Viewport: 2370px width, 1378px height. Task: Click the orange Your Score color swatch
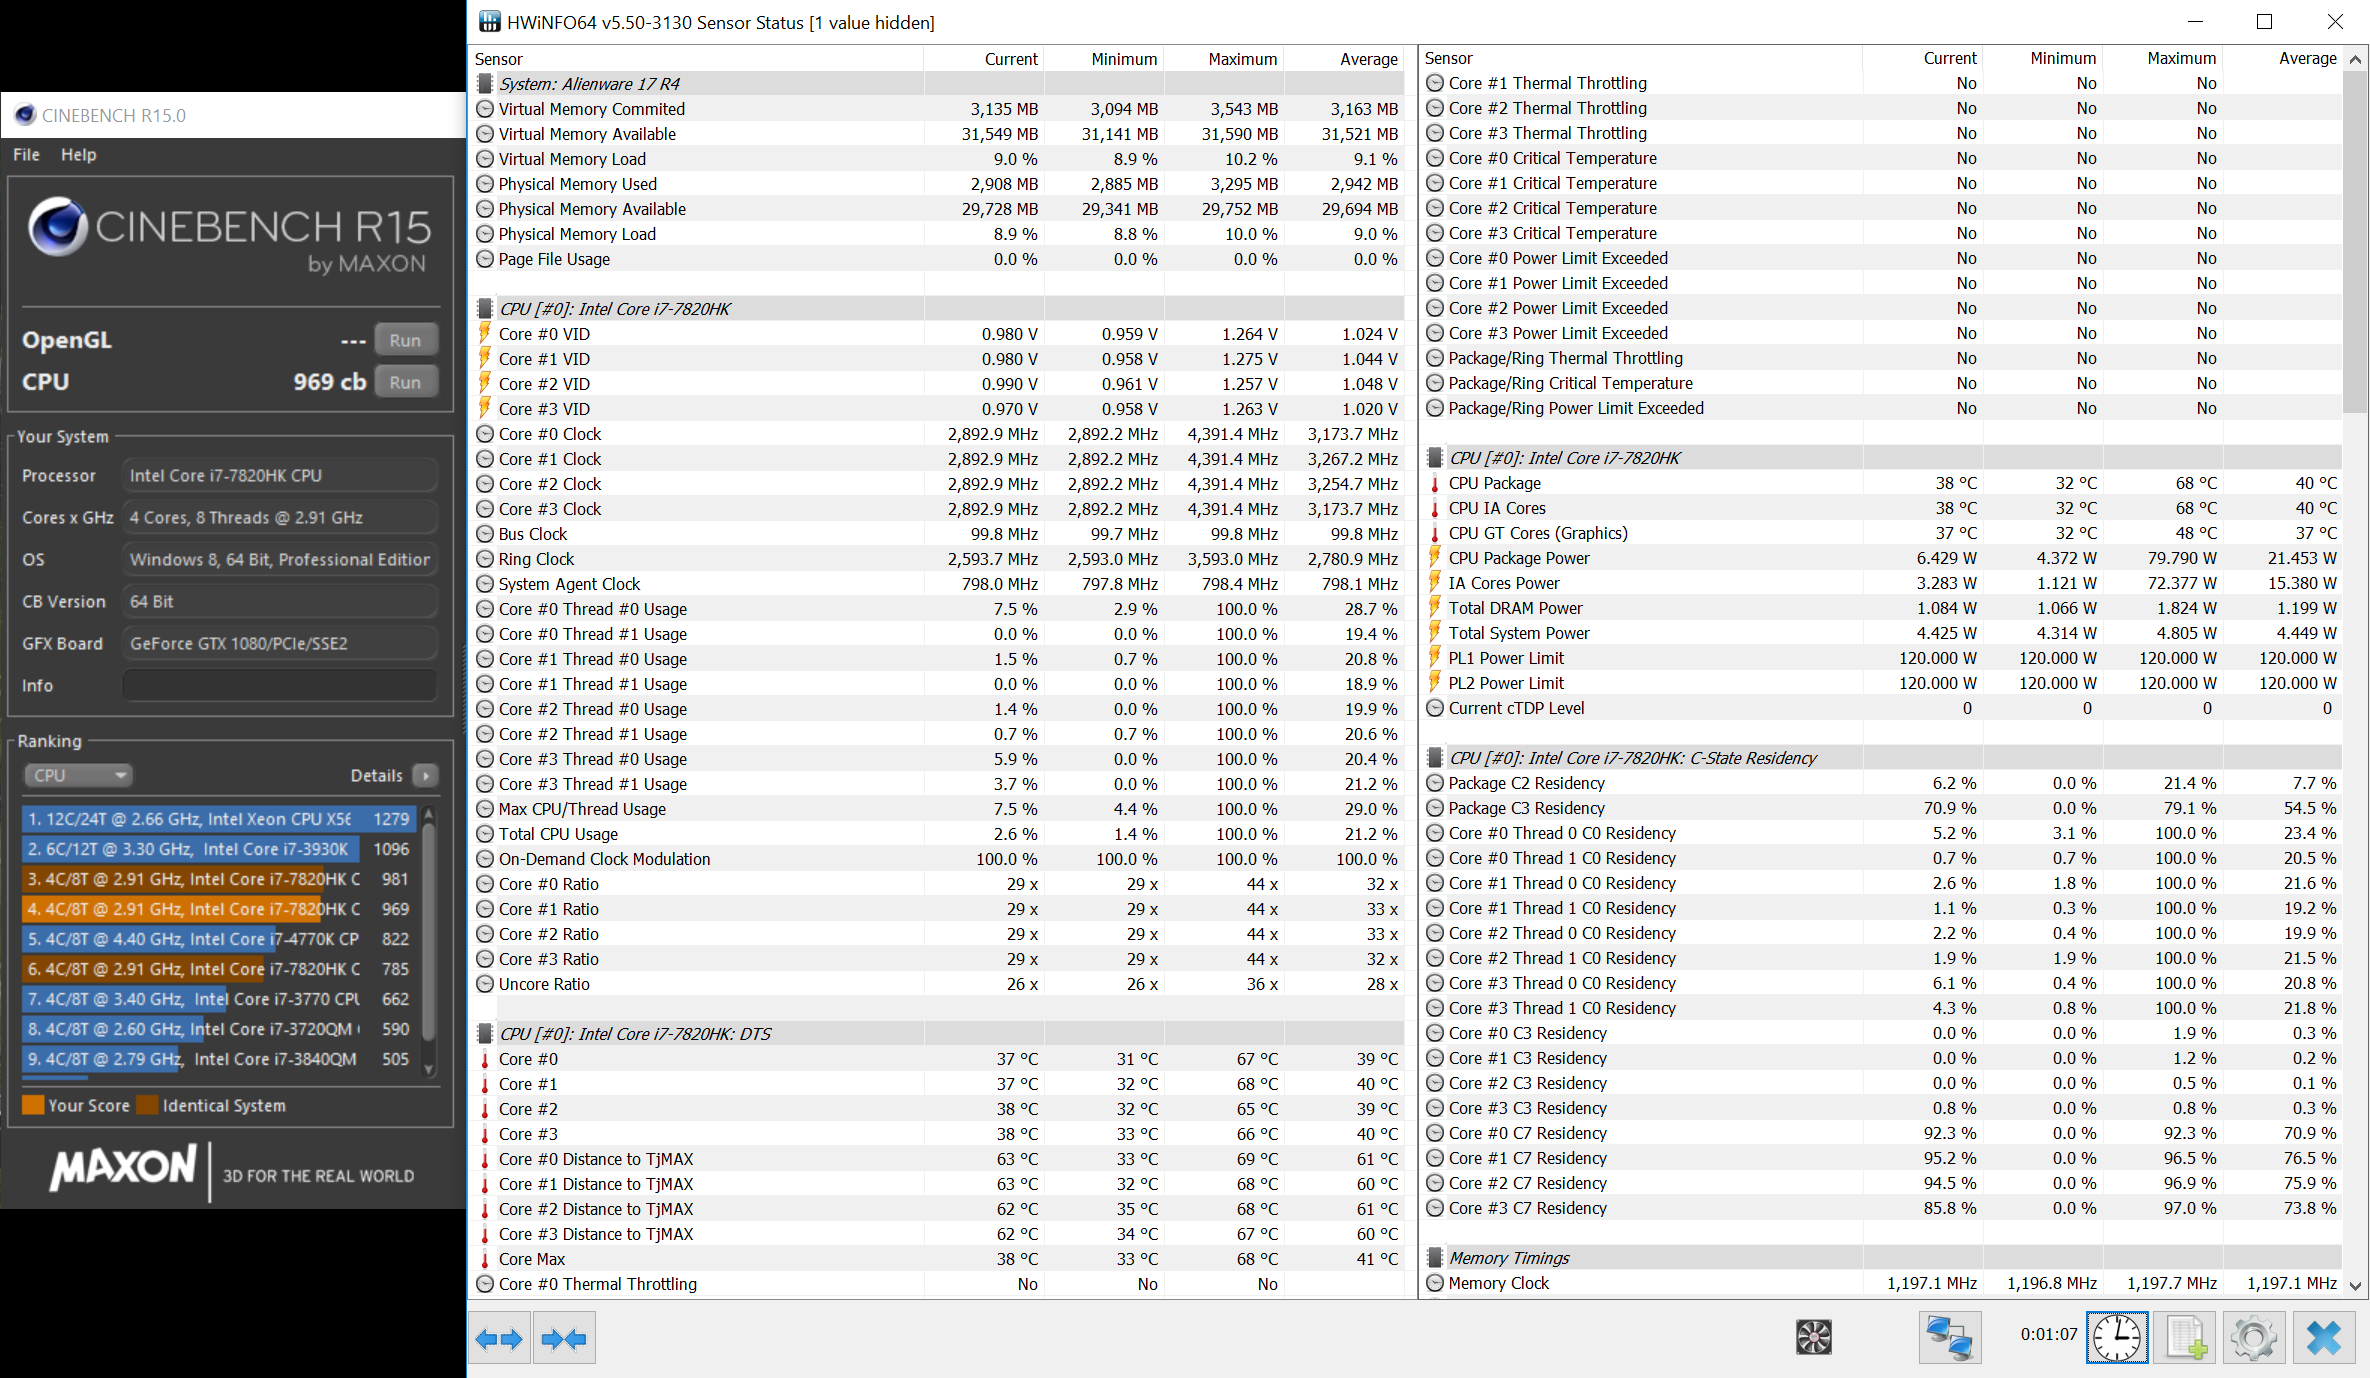33,1105
